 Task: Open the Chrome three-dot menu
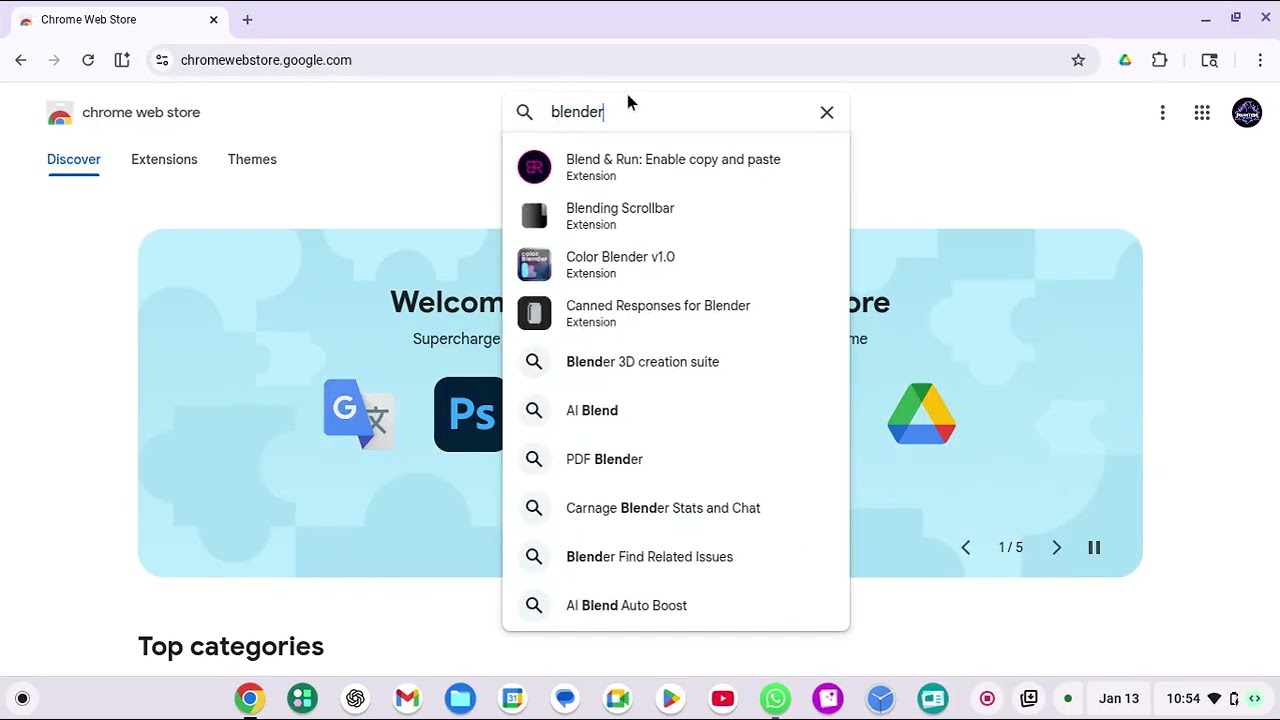tap(1260, 60)
